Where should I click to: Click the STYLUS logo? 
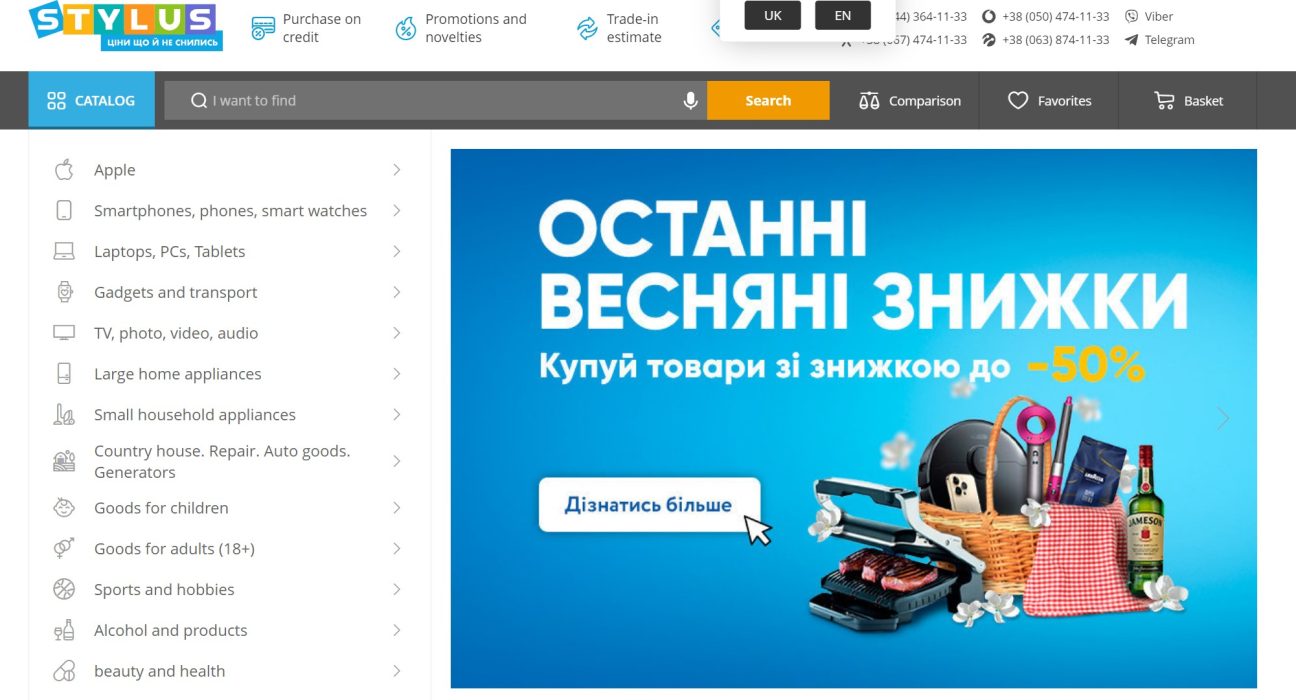pyautogui.click(x=125, y=26)
